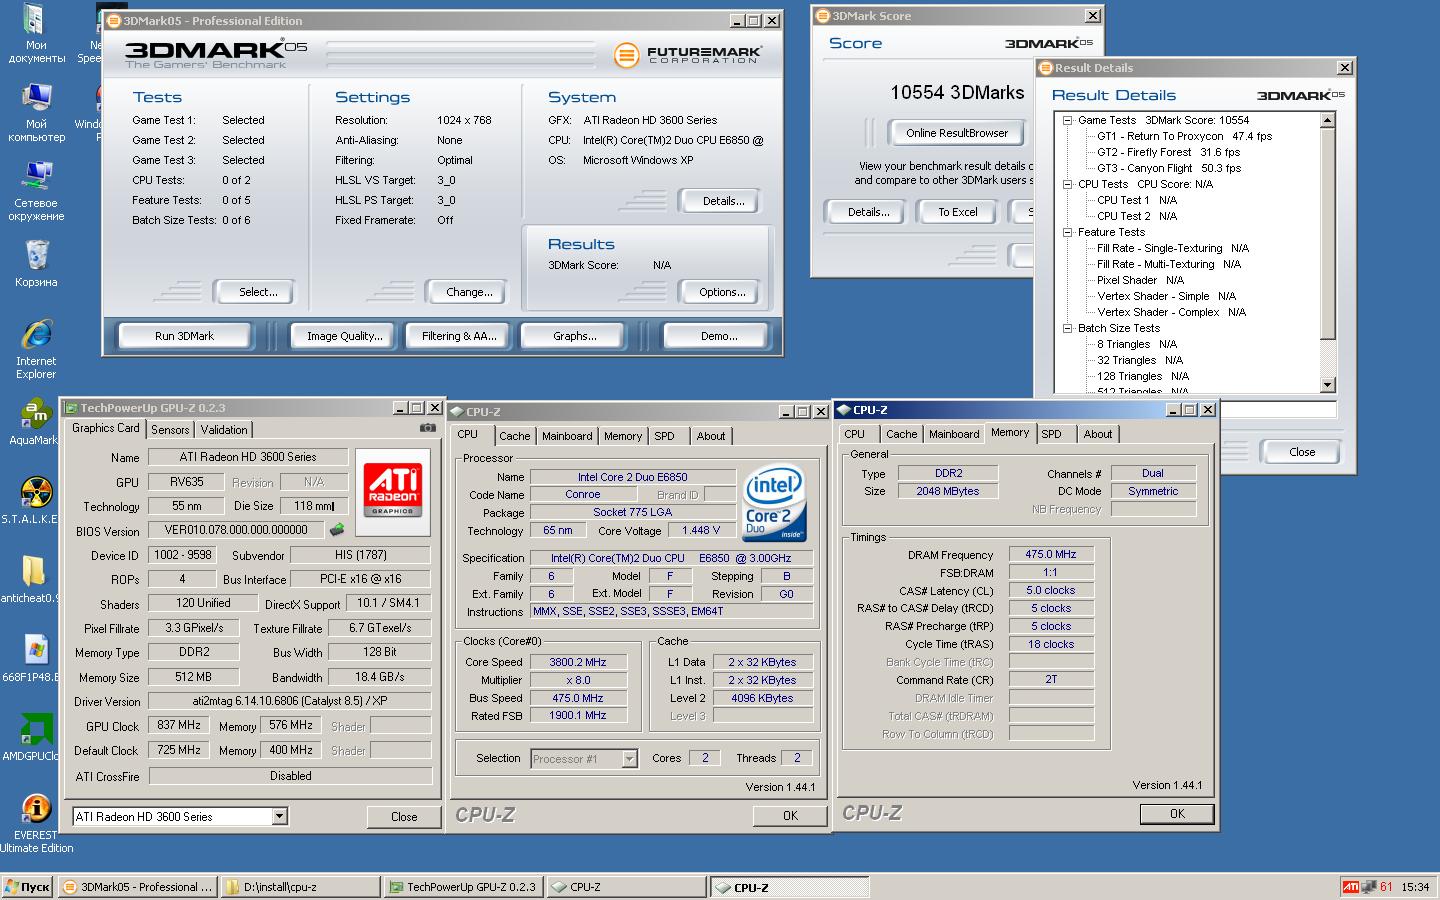This screenshot has height=900, width=1440.
Task: Click the GPU-Z screenshot camera icon
Action: [x=428, y=427]
